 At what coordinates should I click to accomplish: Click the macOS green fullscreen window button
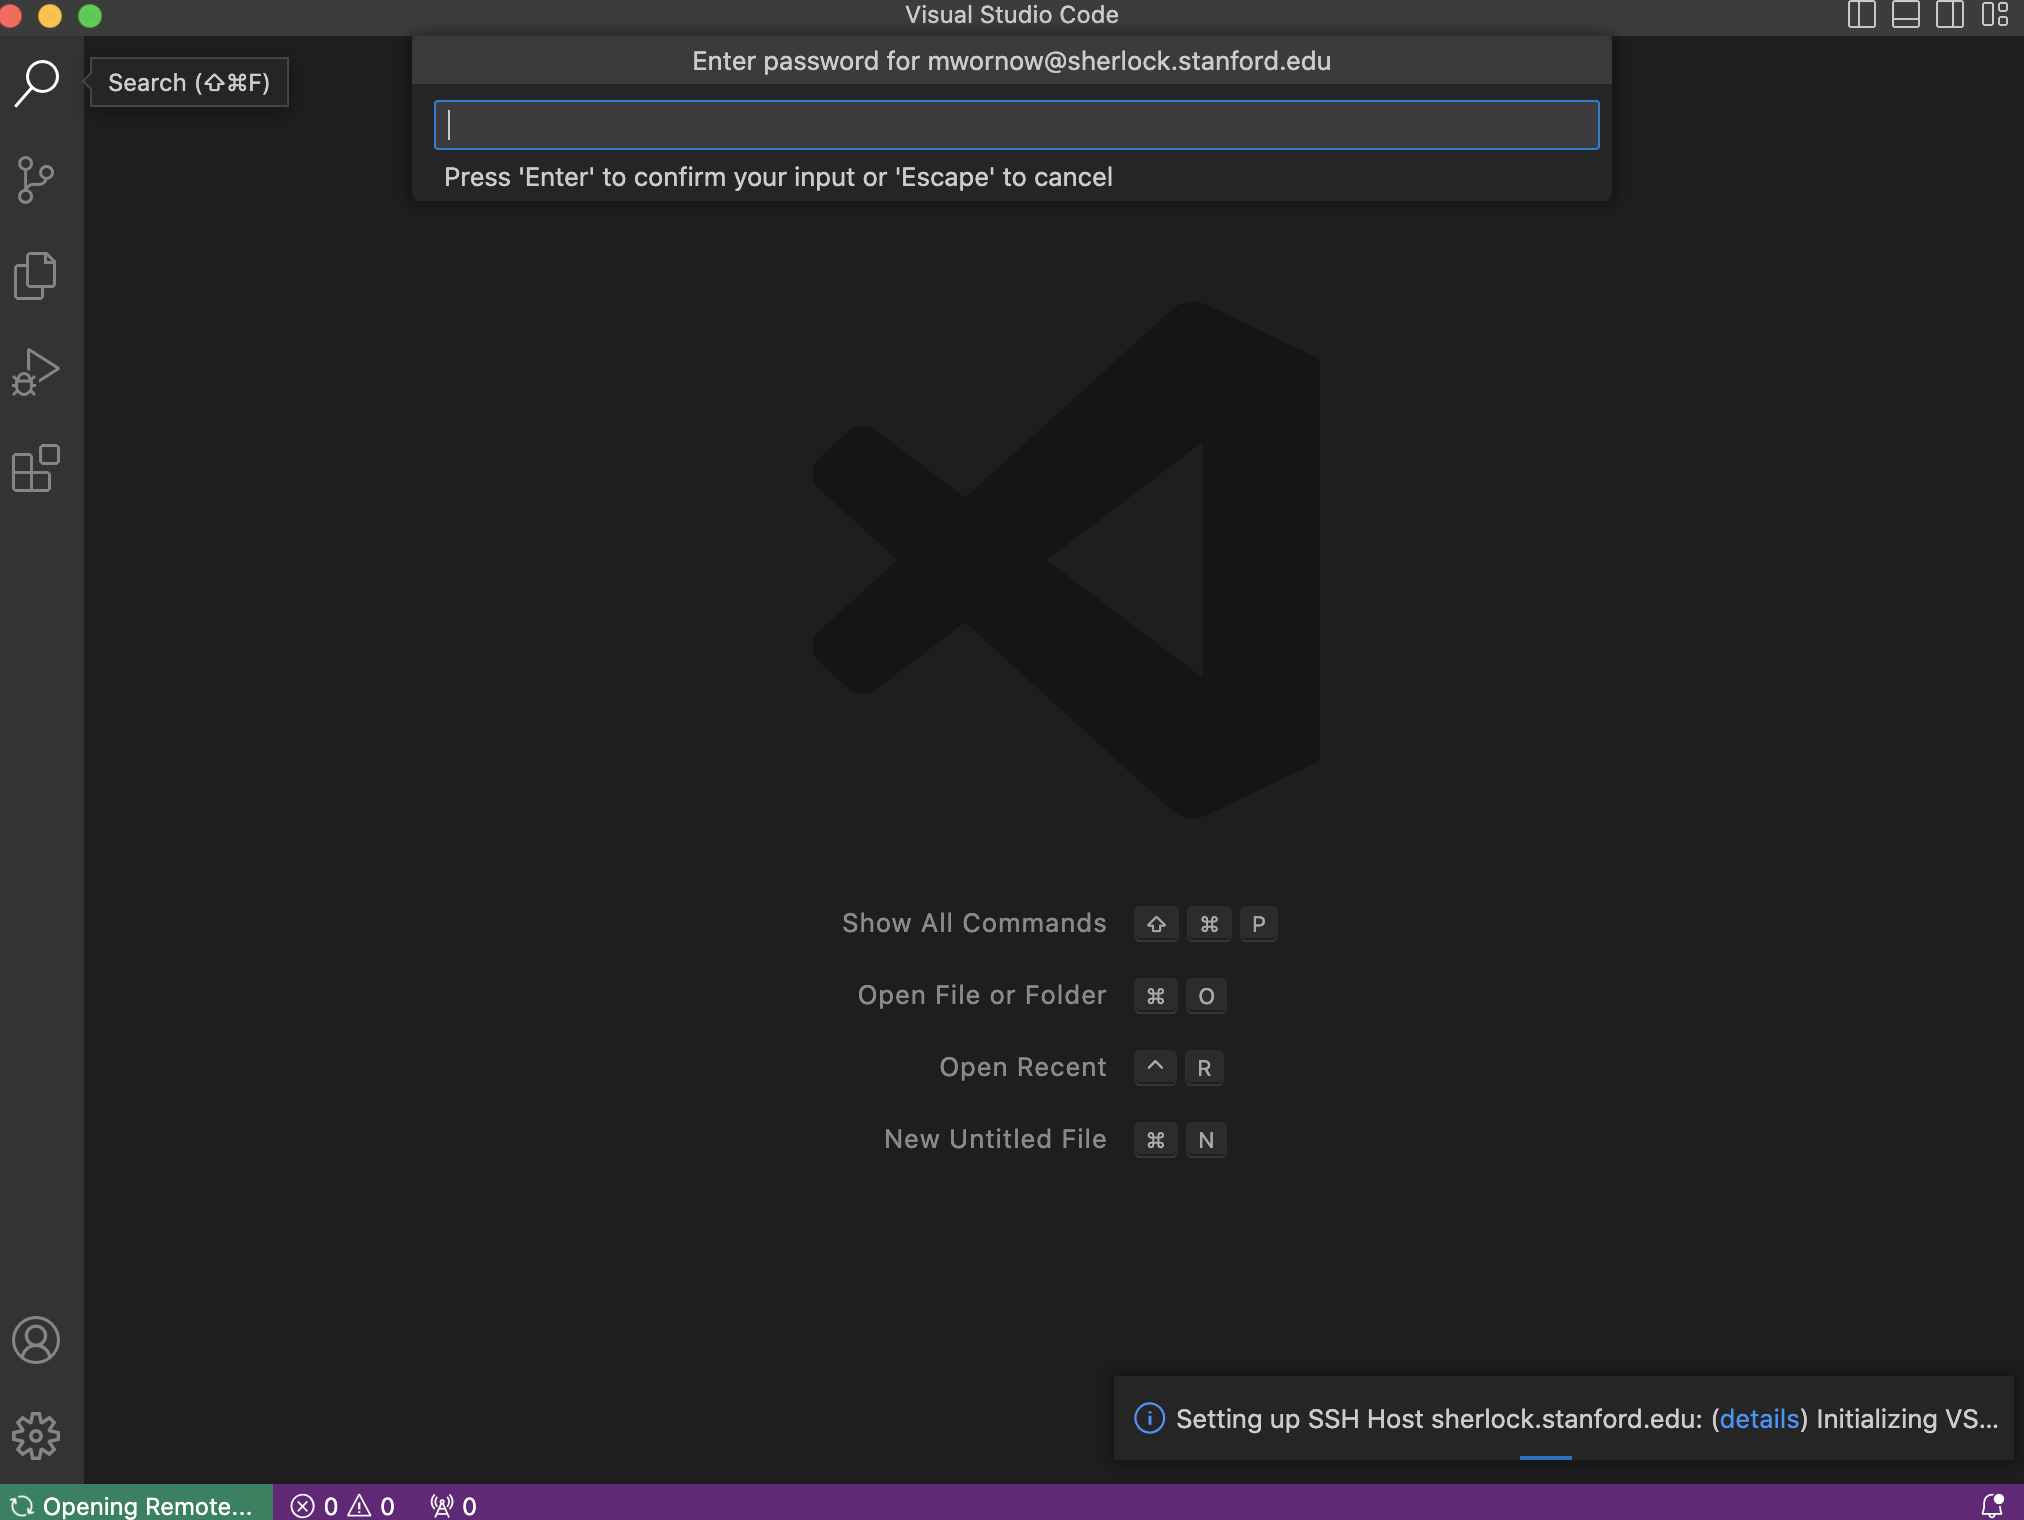(90, 16)
